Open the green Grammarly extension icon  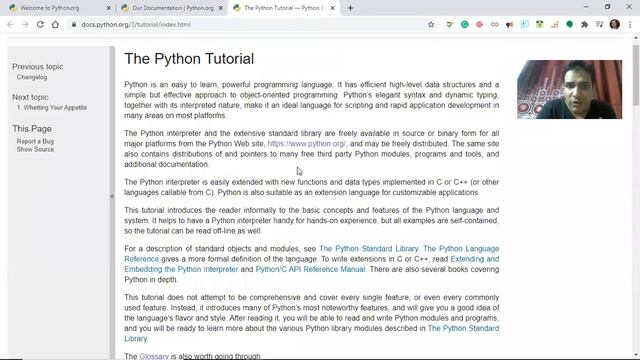pyautogui.click(x=464, y=24)
